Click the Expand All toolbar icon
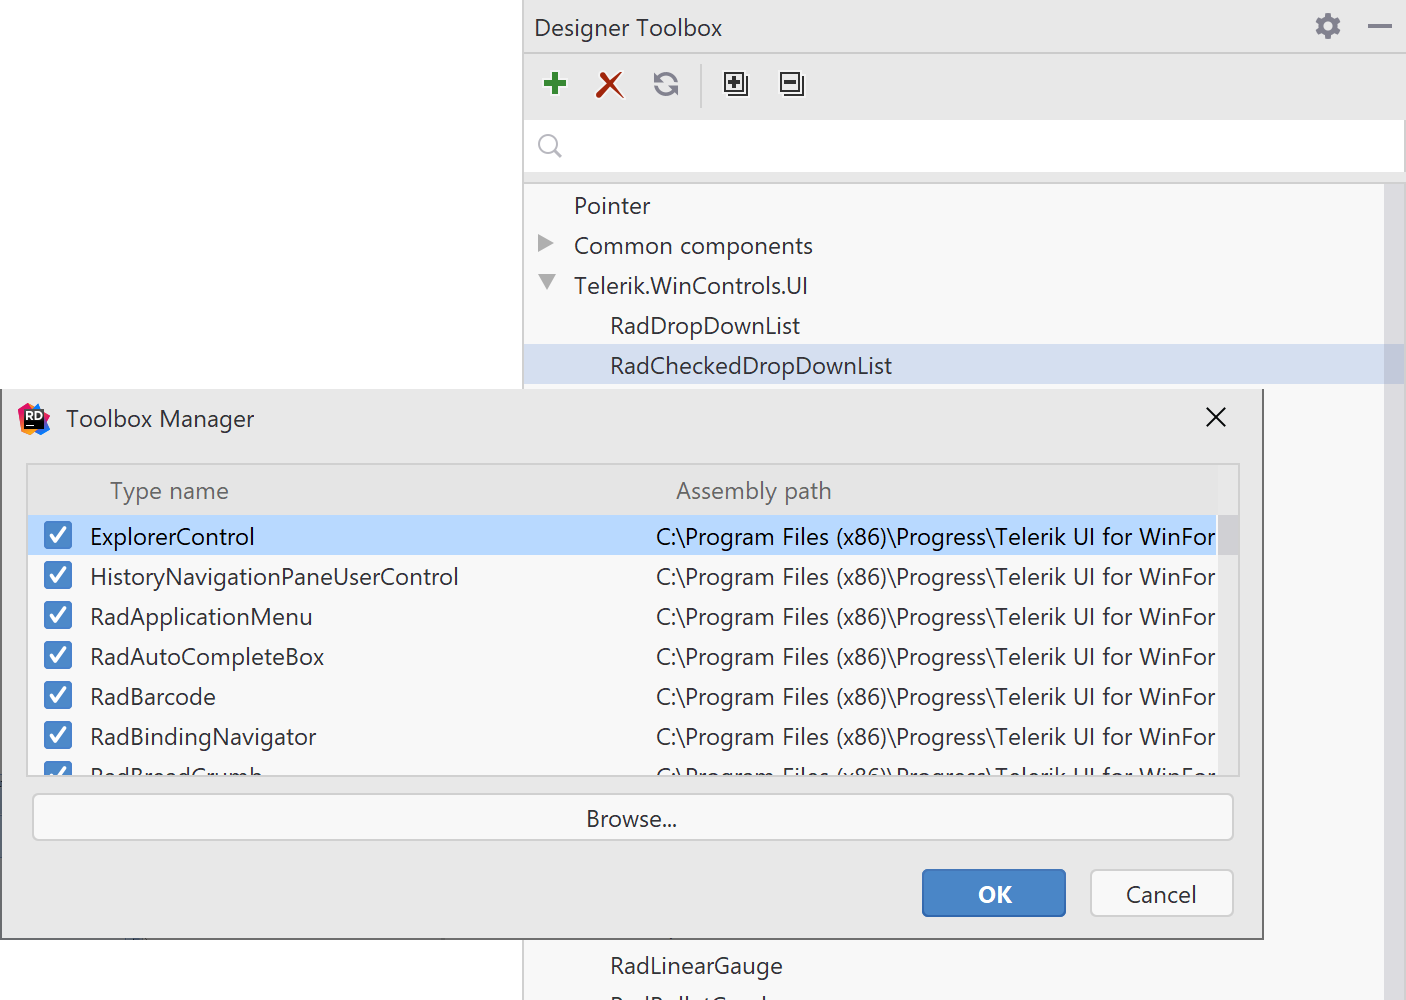1406x1000 pixels. tap(736, 84)
